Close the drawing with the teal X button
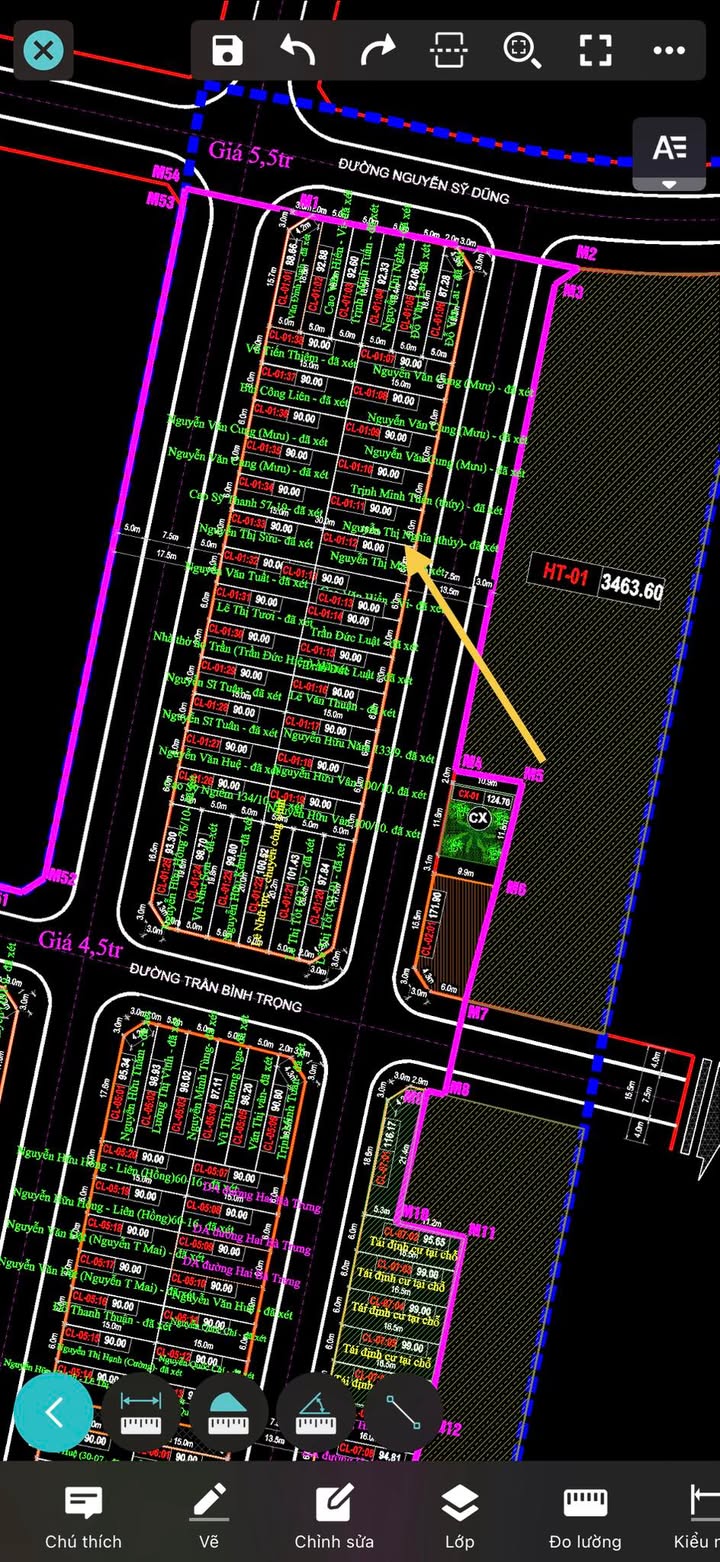This screenshot has height=1562, width=720. point(43,50)
